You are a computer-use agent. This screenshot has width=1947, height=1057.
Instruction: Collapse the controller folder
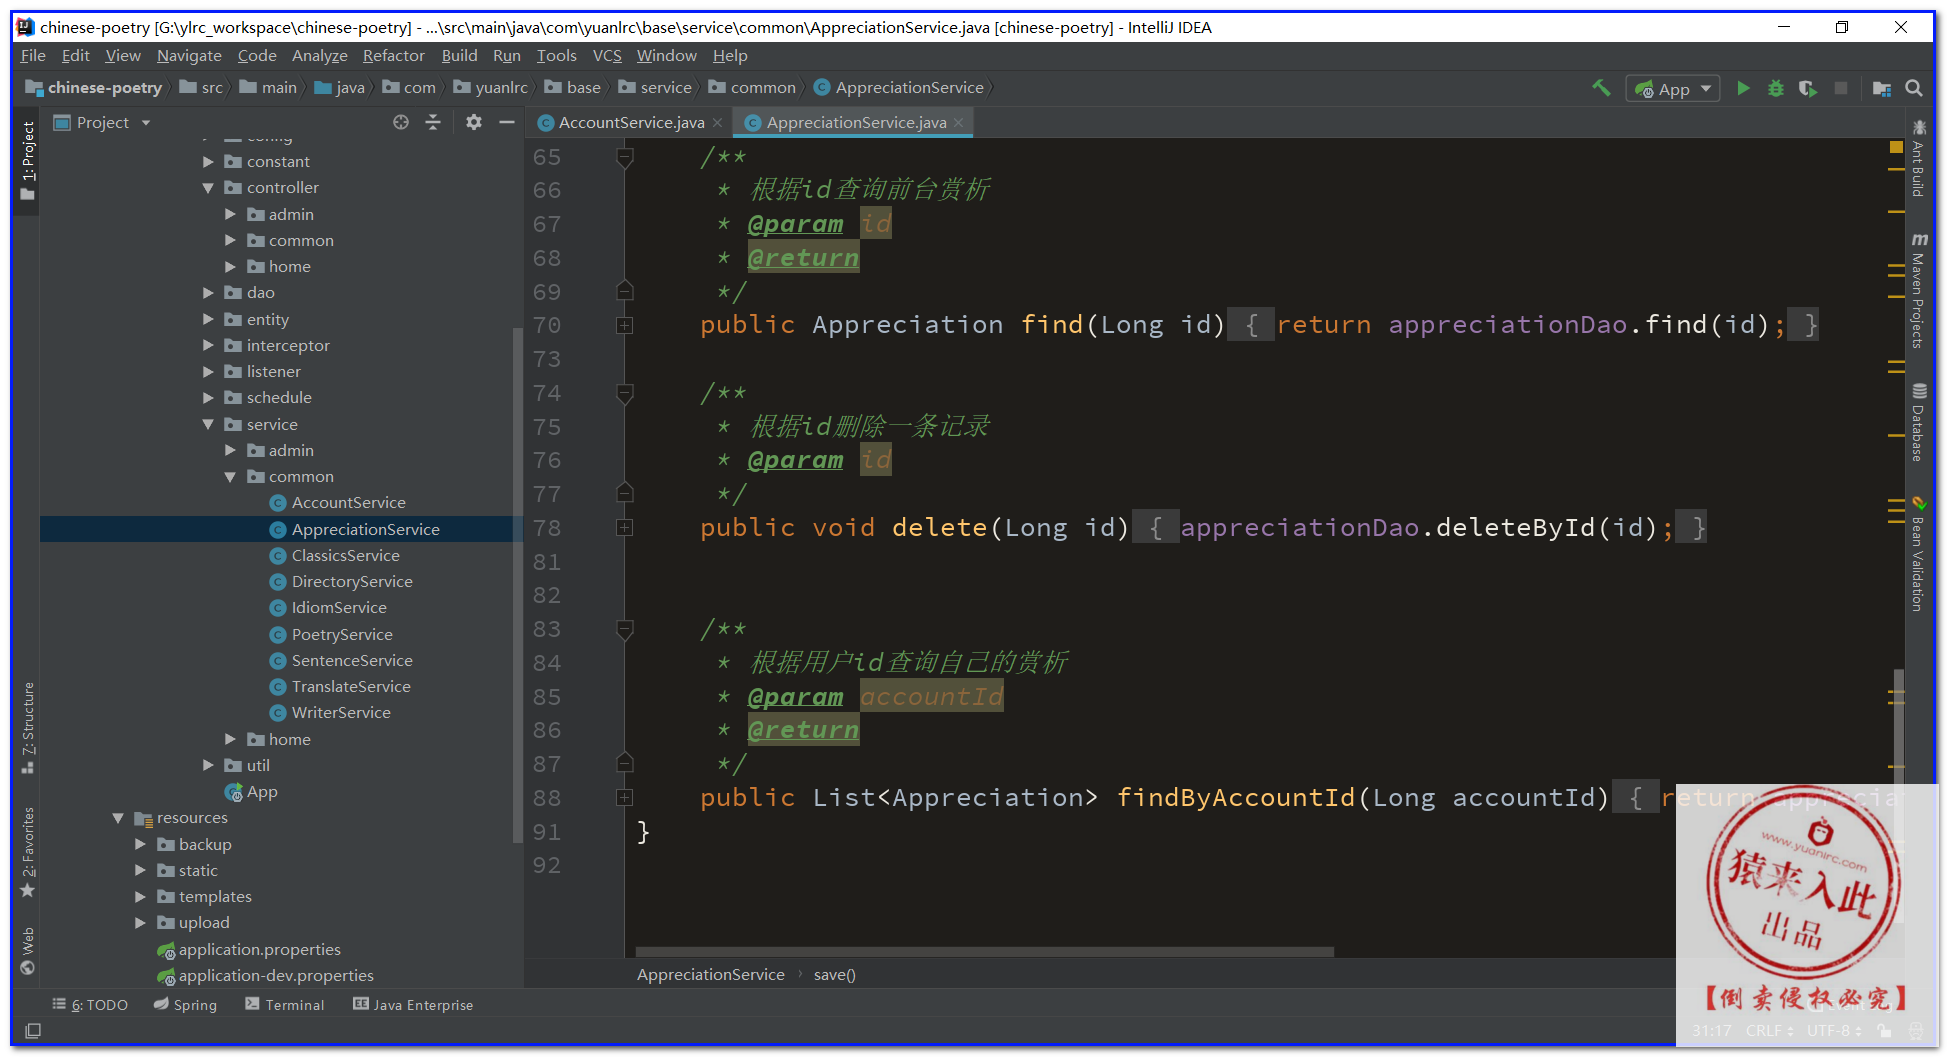208,188
